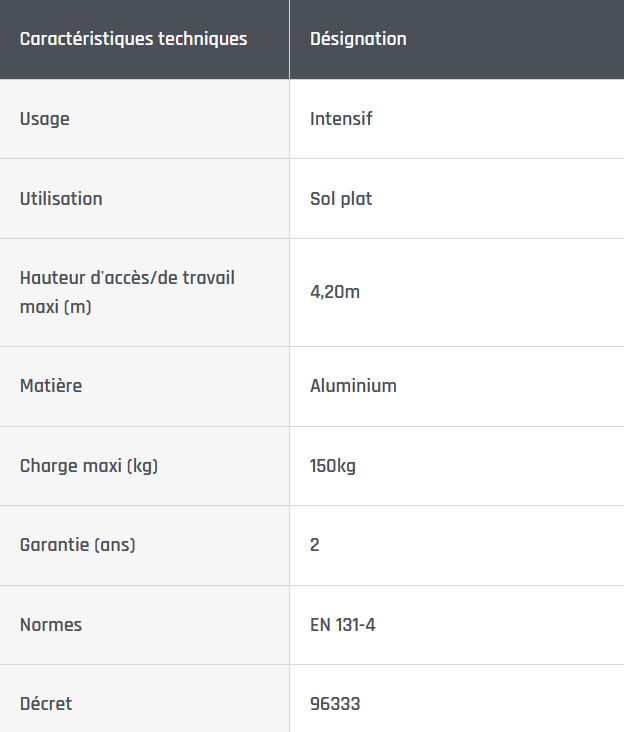Click the 'Charge maxi (kg)' label
The image size is (624, 732).
click(89, 466)
